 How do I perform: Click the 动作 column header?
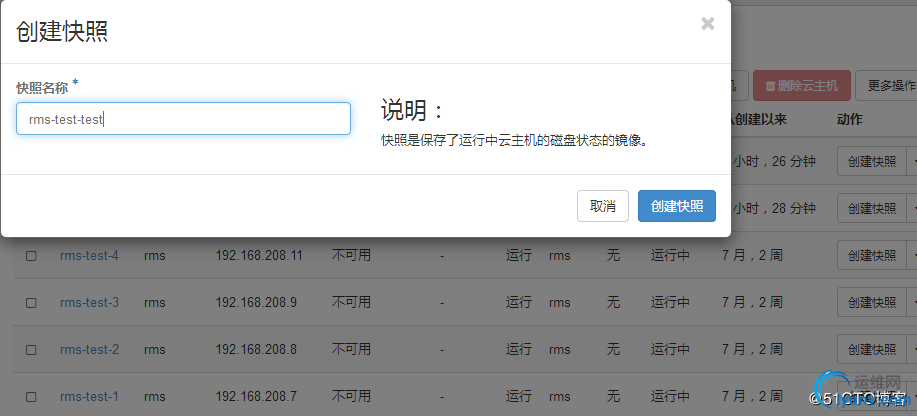850,119
